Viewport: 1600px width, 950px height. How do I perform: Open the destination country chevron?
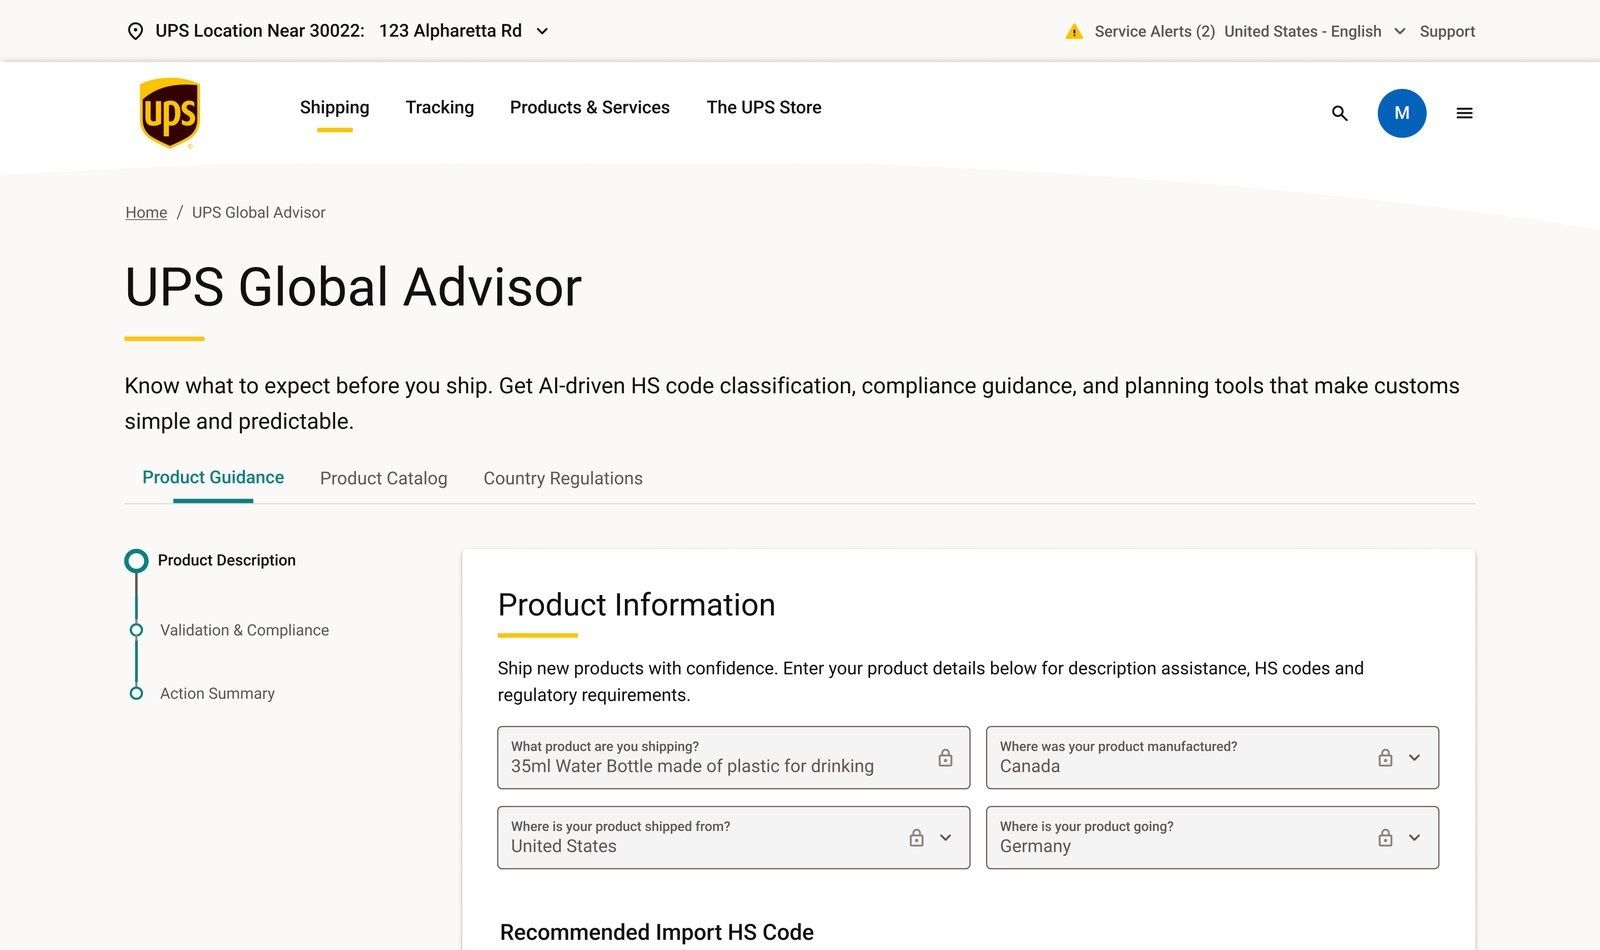1414,837
